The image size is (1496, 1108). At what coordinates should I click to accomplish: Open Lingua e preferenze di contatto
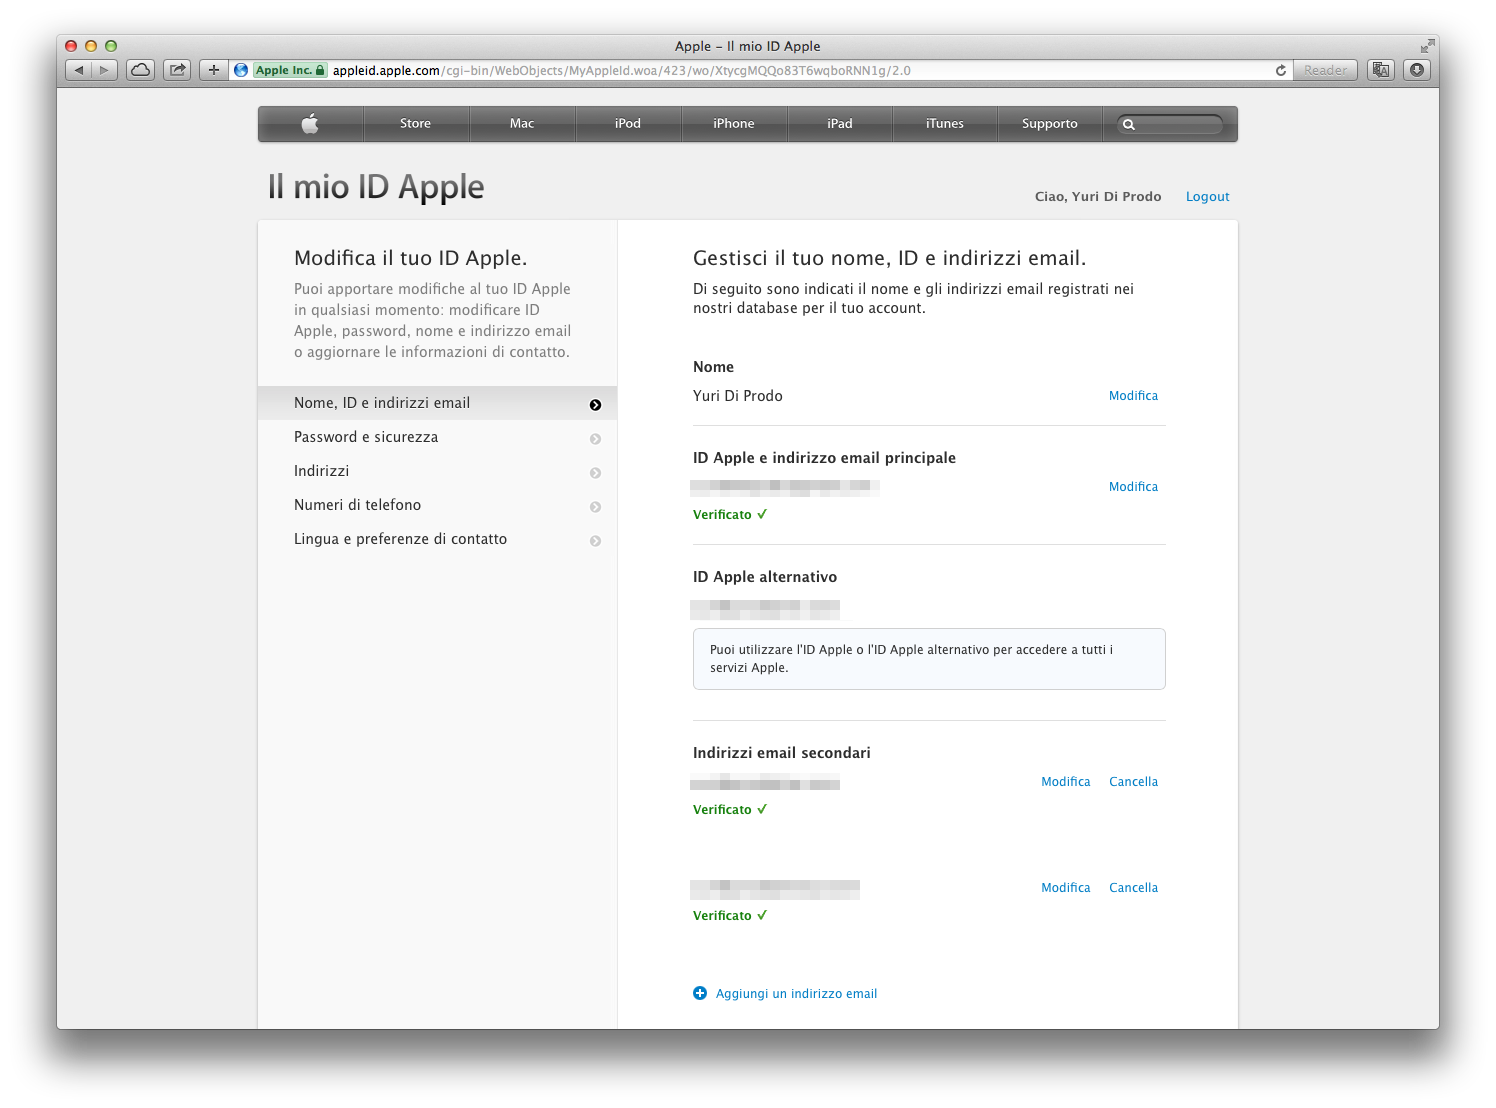click(400, 539)
